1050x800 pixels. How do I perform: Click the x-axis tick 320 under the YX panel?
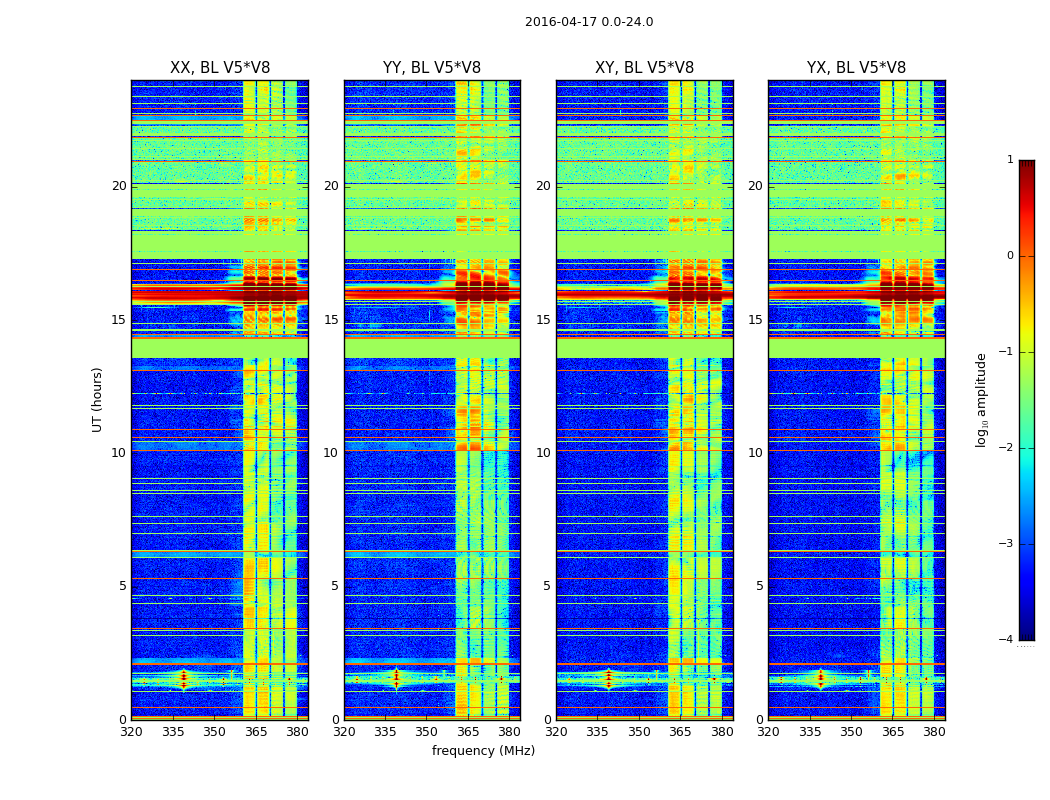click(768, 732)
